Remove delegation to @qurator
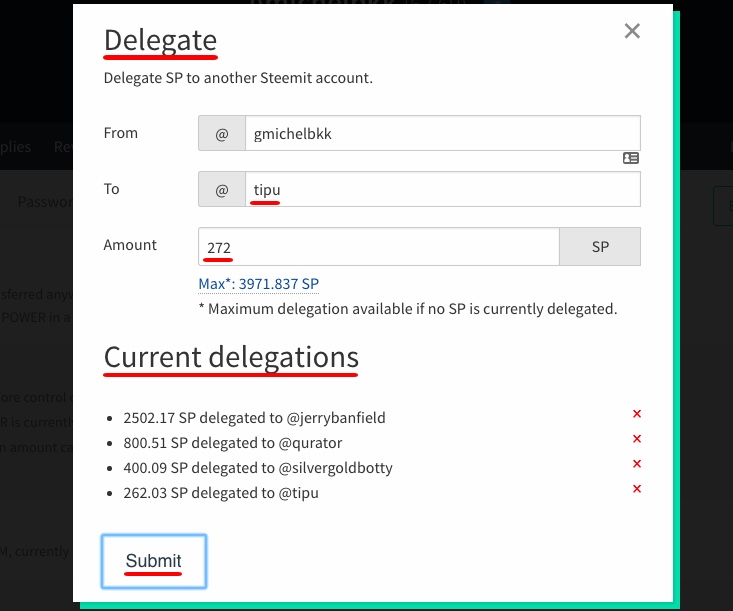Image resolution: width=733 pixels, height=611 pixels. (x=637, y=438)
